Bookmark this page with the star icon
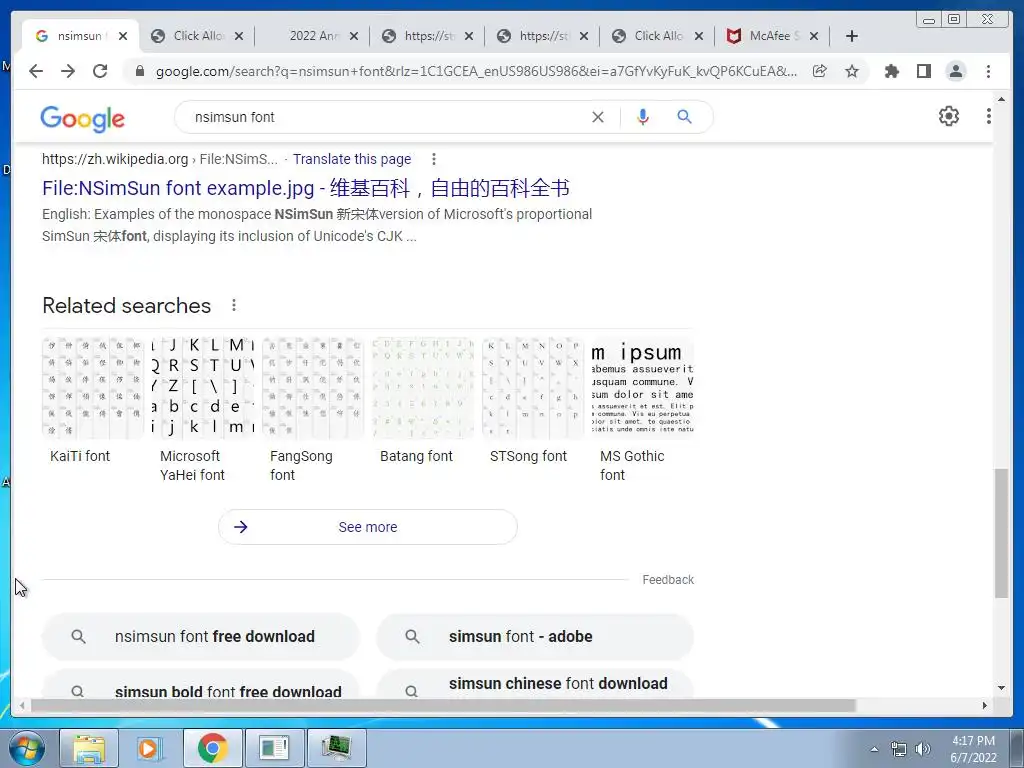This screenshot has height=768, width=1024. point(852,71)
